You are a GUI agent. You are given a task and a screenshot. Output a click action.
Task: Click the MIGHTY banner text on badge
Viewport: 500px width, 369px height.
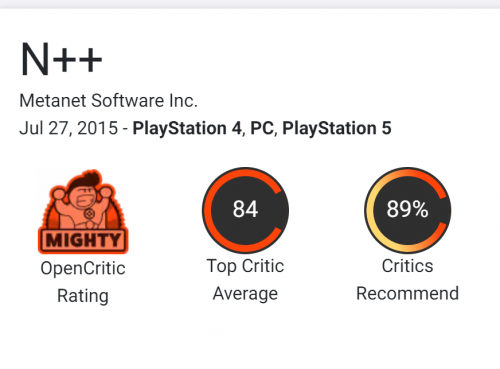(83, 240)
